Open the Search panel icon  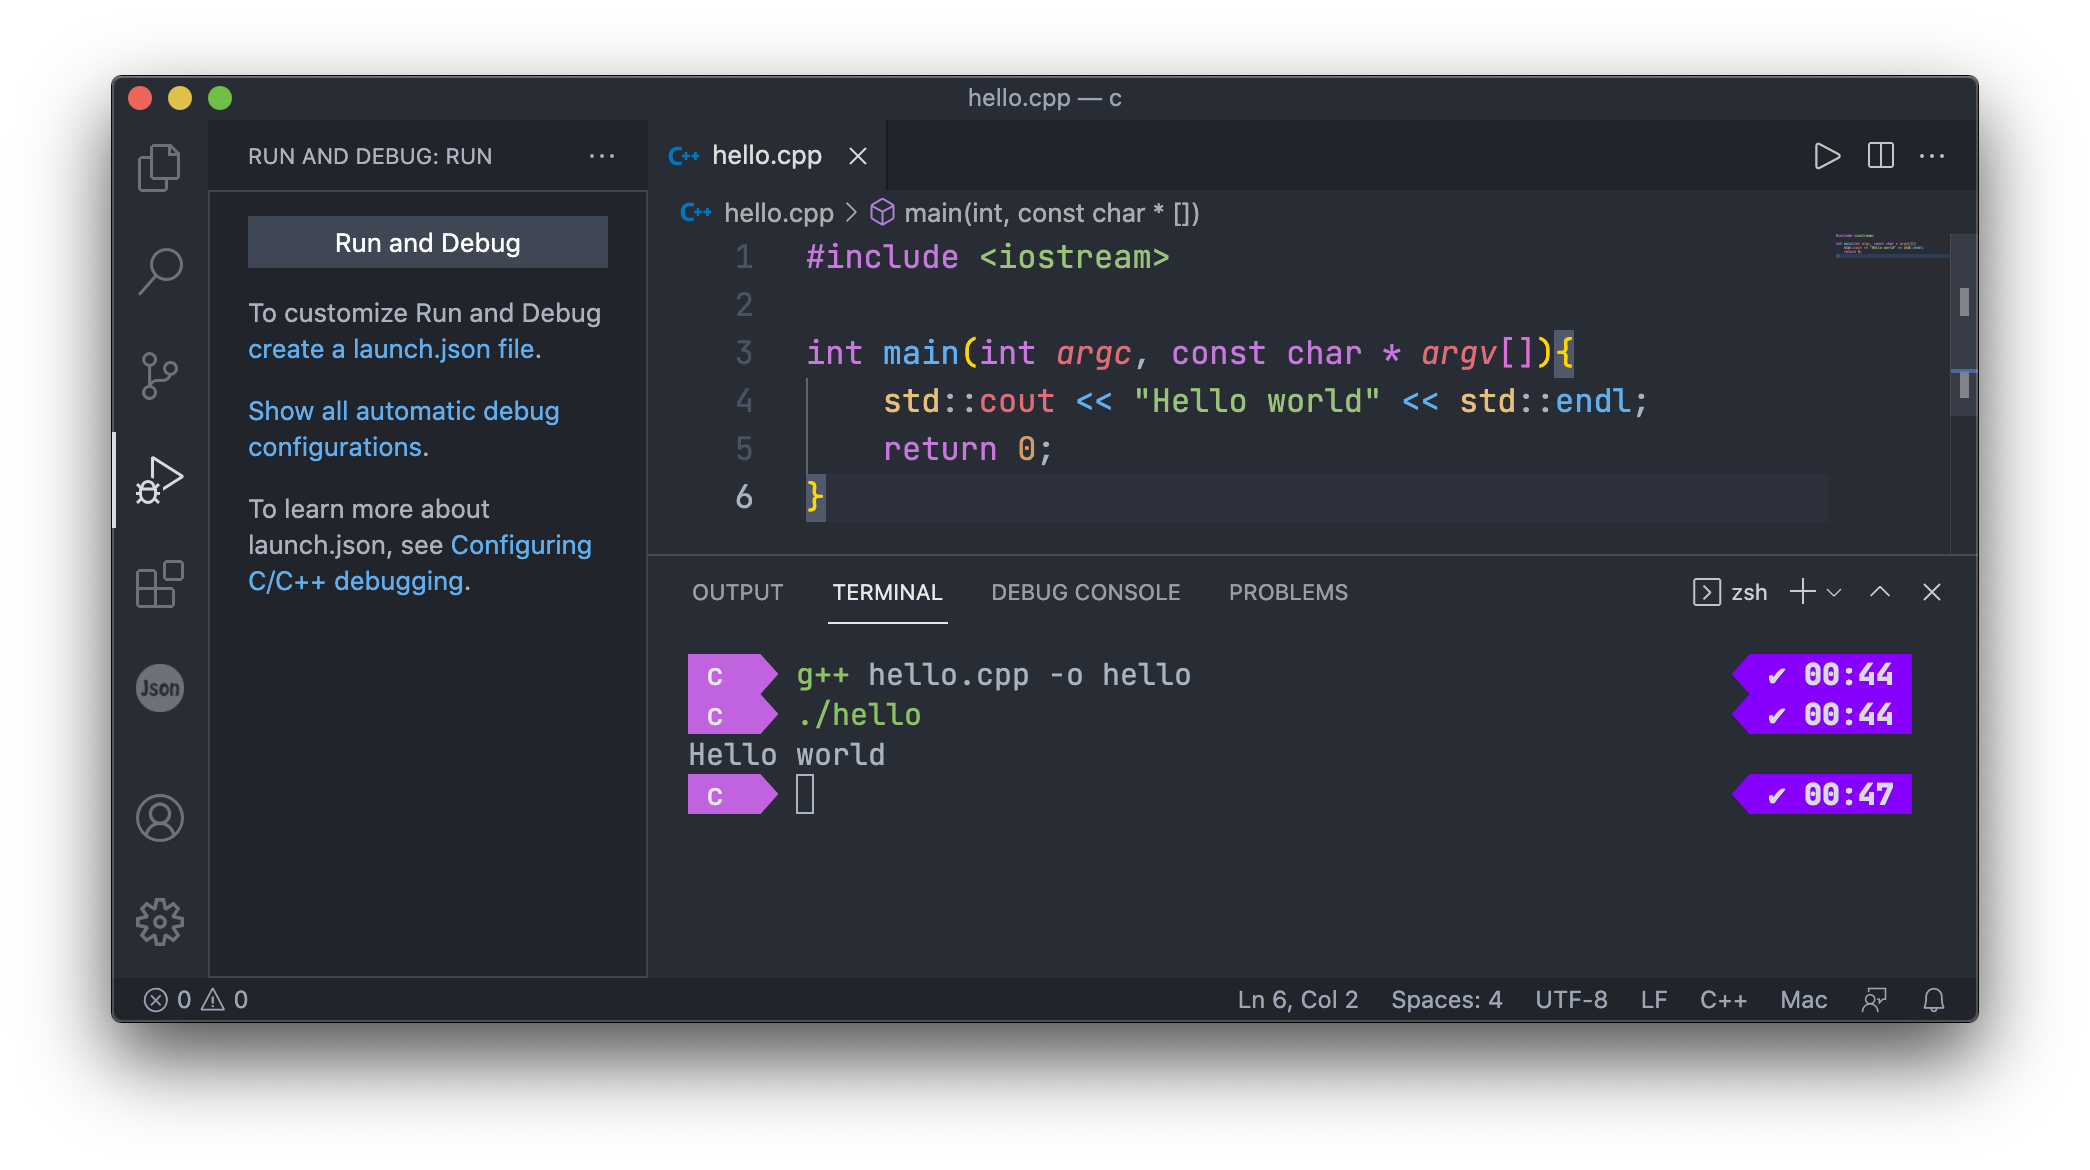coord(162,268)
